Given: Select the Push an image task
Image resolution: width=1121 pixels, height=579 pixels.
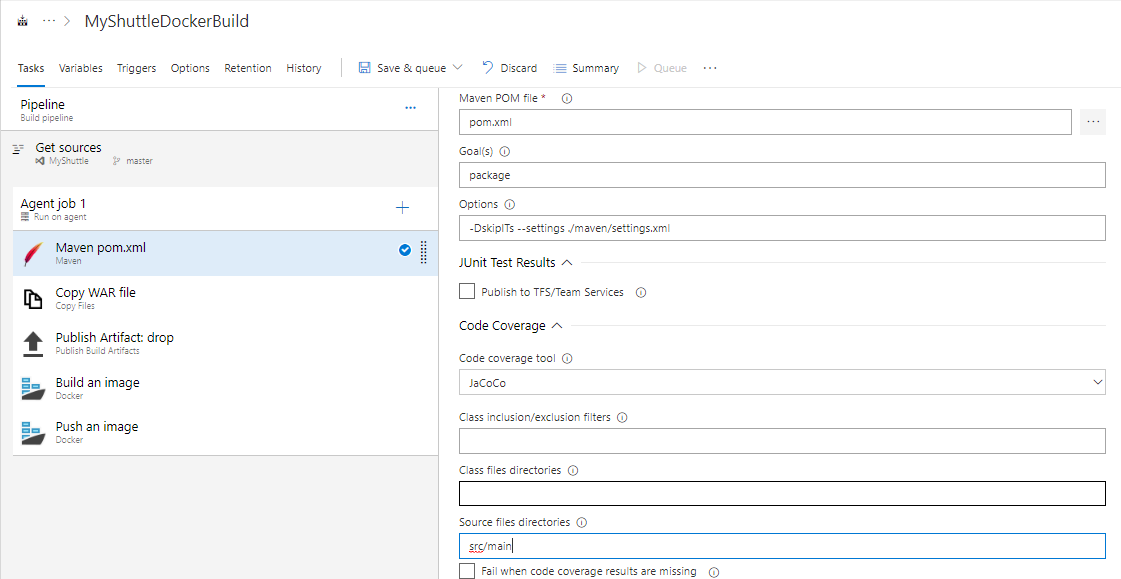Looking at the screenshot, I should click(225, 432).
